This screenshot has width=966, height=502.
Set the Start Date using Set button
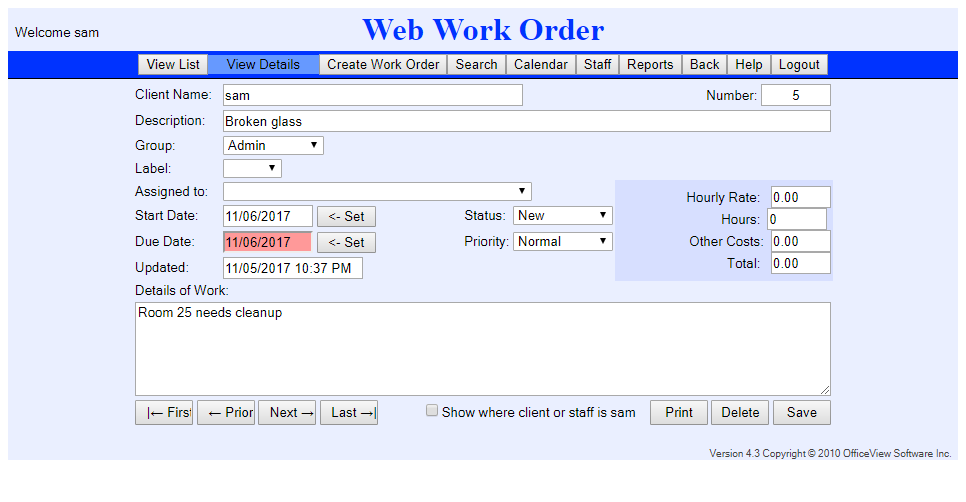click(x=346, y=216)
